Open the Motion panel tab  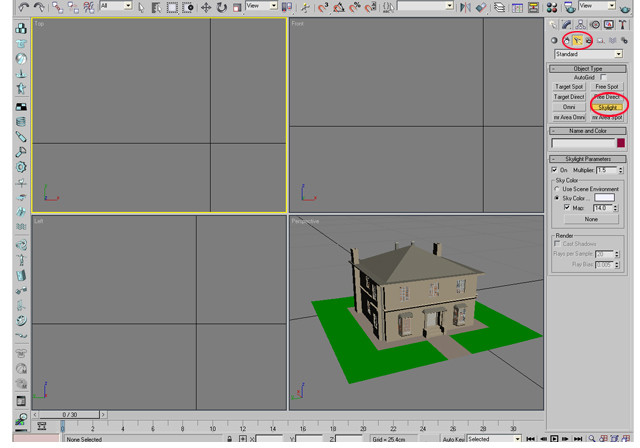click(x=594, y=24)
